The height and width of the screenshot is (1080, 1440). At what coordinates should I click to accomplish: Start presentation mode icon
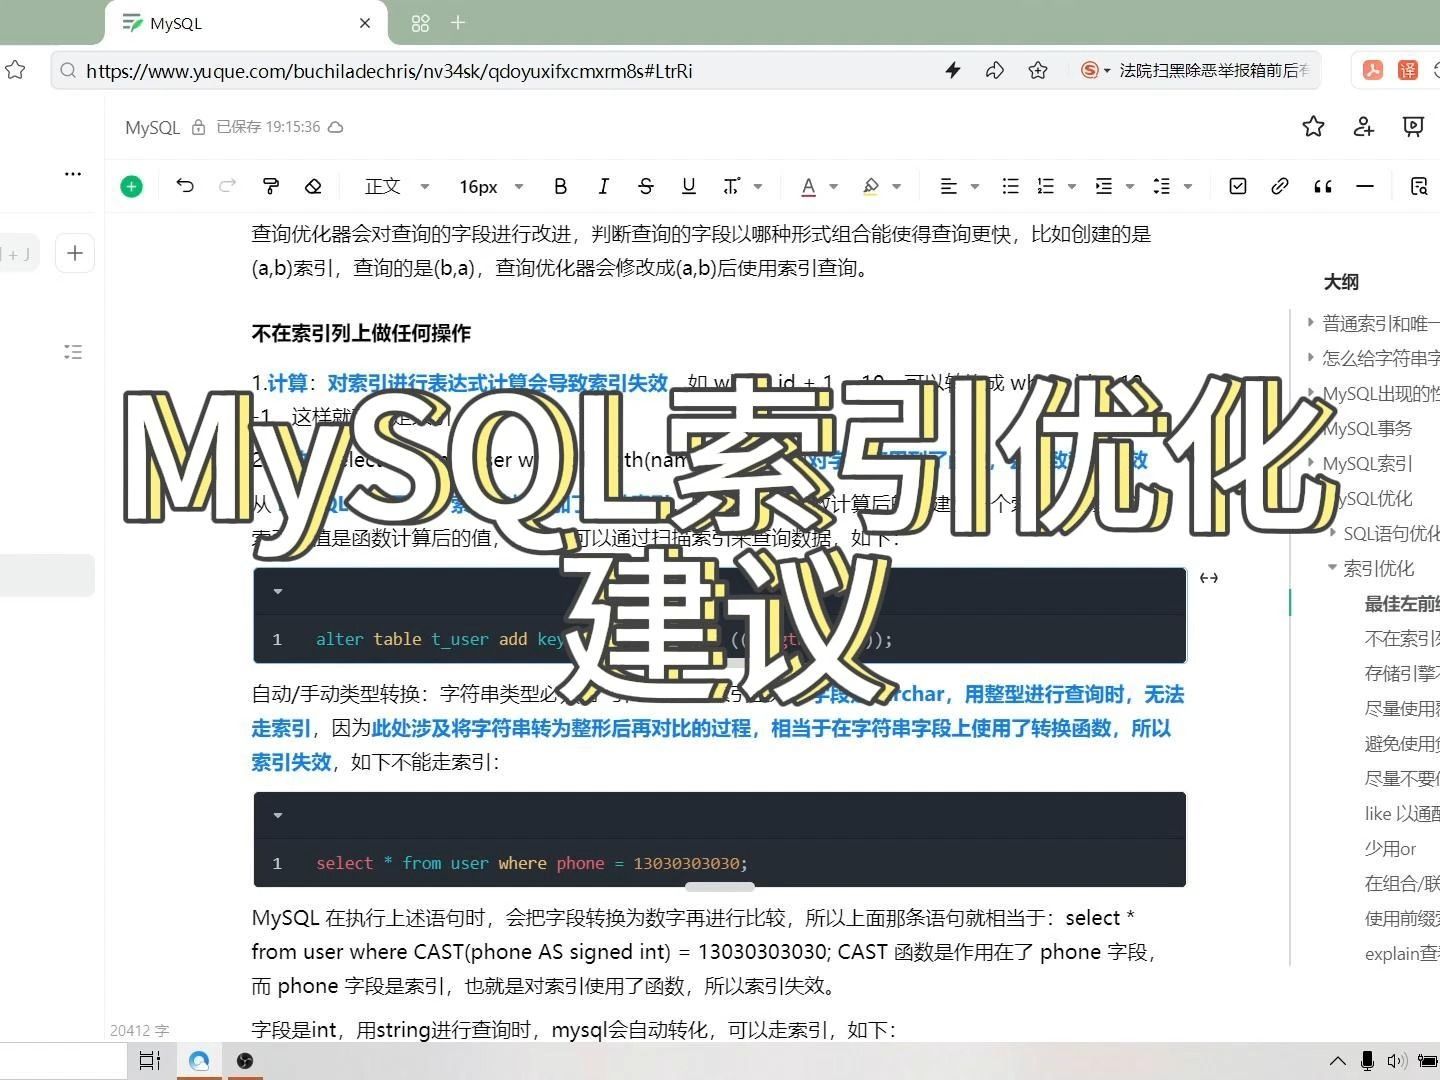(x=1413, y=126)
